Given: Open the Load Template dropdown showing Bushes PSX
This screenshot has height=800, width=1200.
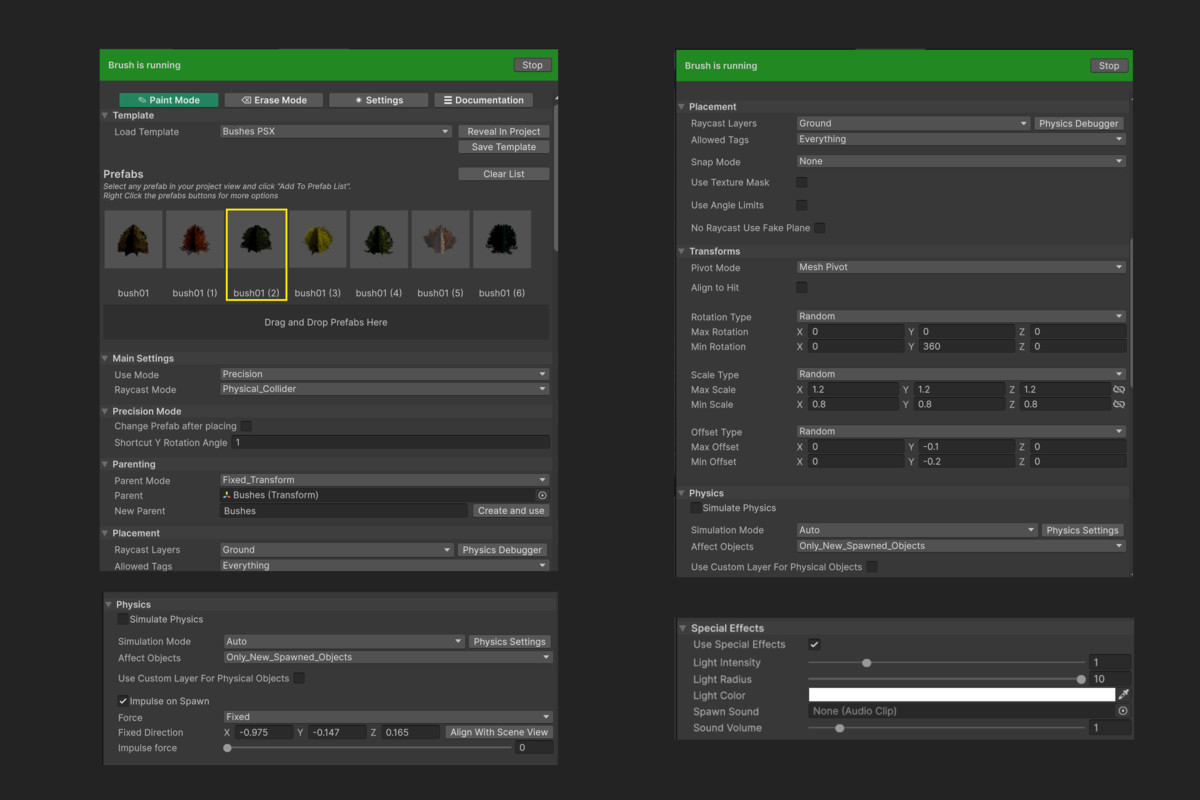Looking at the screenshot, I should [x=335, y=131].
